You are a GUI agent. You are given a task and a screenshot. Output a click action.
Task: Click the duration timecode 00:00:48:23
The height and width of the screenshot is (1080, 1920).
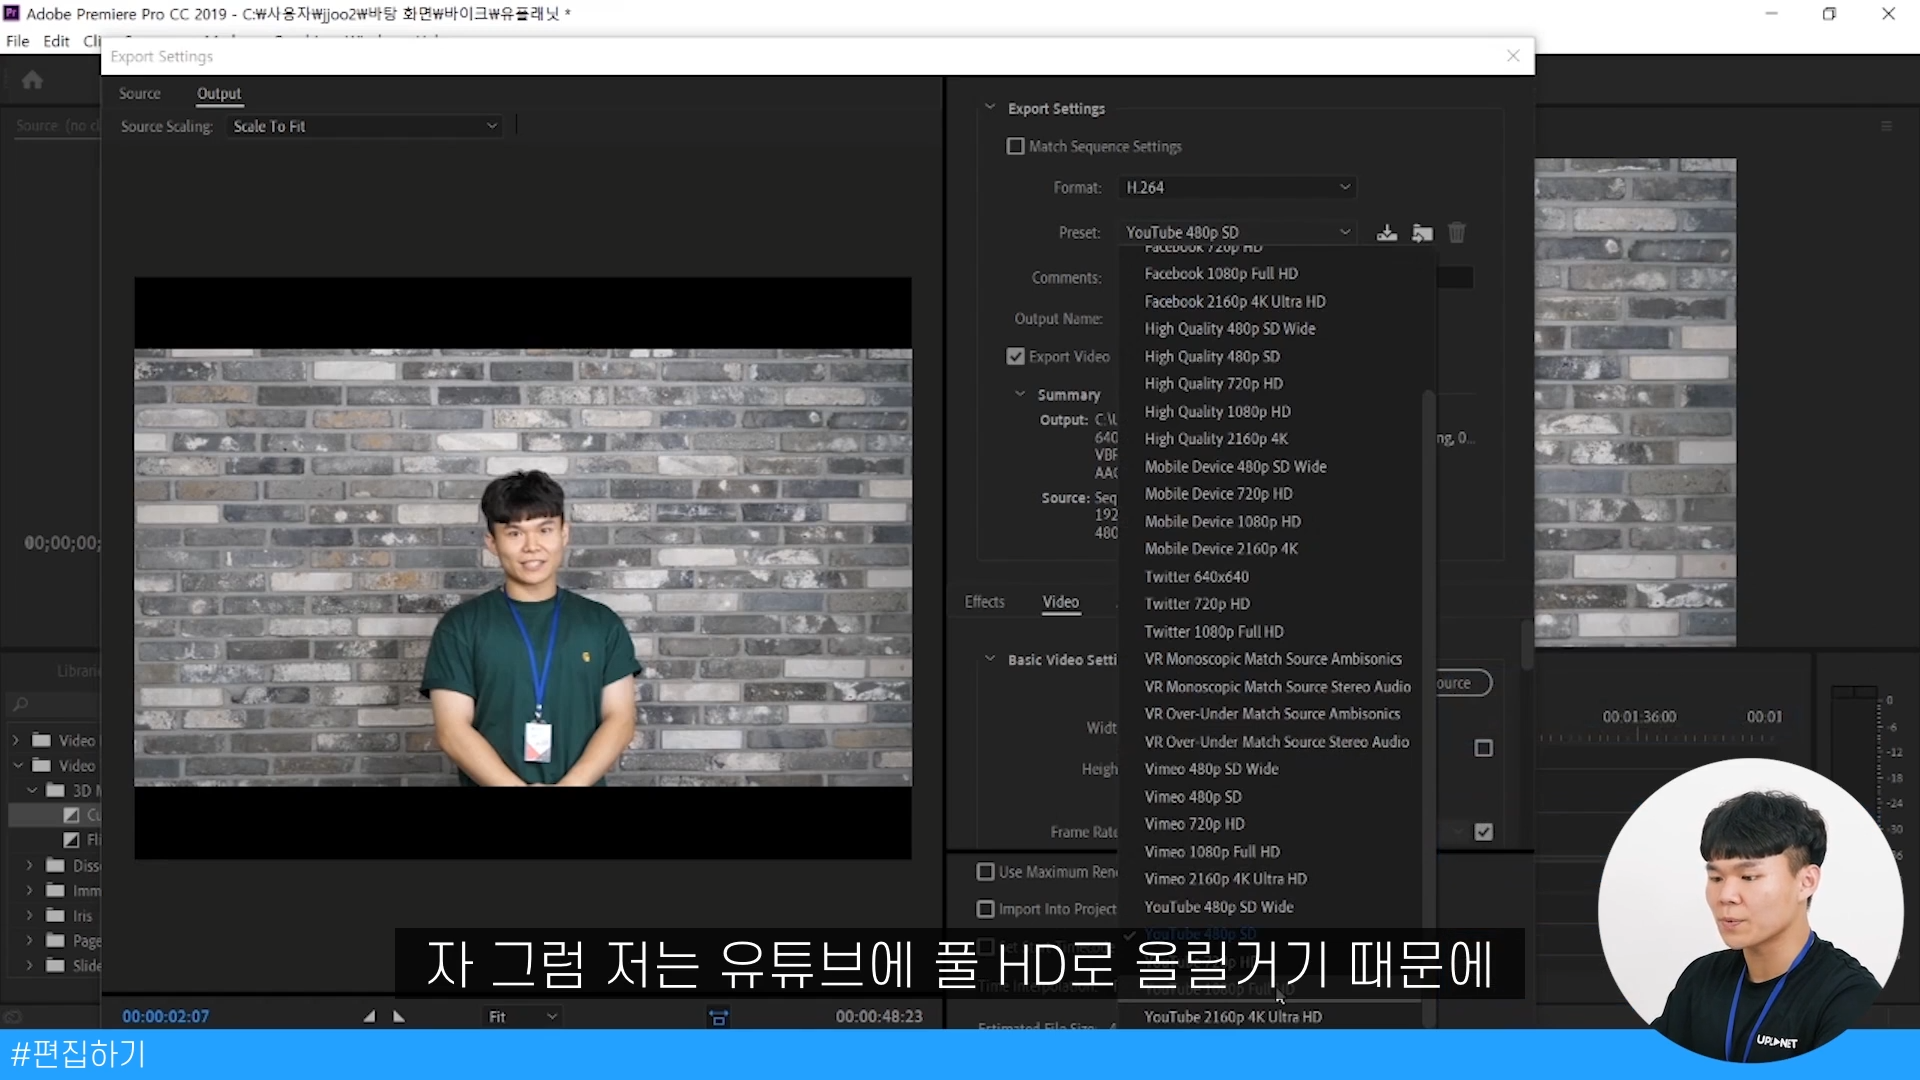tap(879, 1017)
